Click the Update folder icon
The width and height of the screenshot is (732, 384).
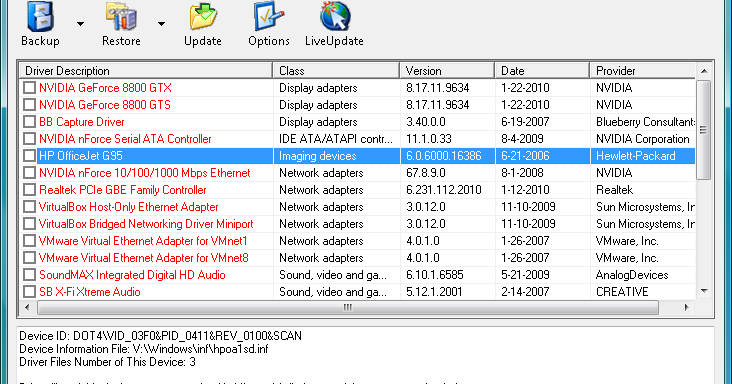[x=203, y=17]
